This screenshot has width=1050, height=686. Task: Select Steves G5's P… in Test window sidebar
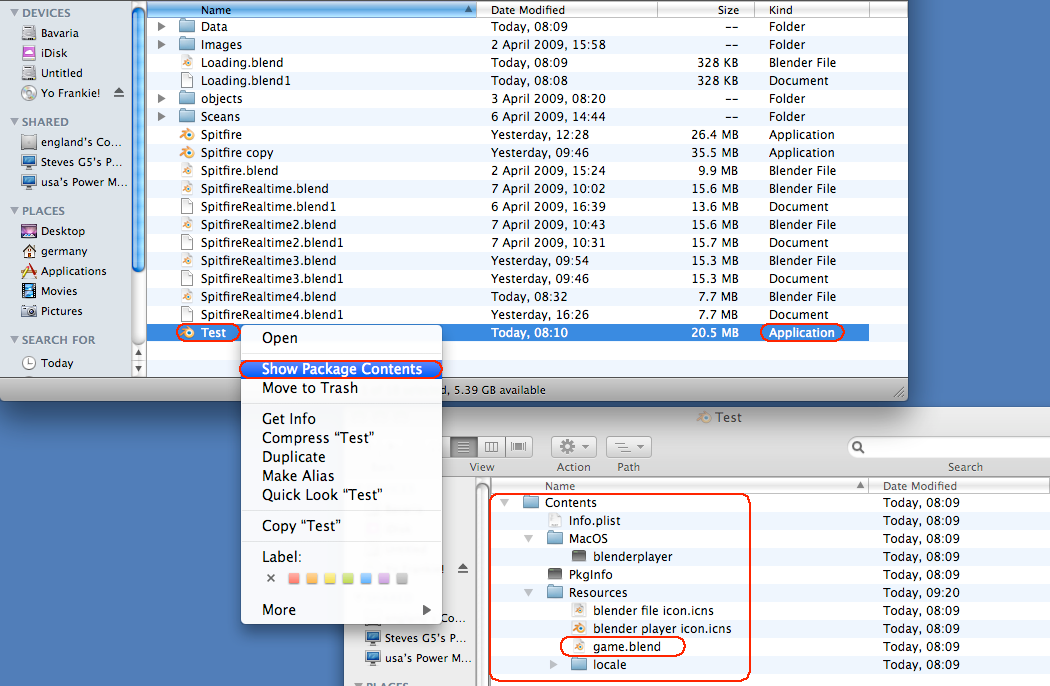pyautogui.click(x=418, y=638)
